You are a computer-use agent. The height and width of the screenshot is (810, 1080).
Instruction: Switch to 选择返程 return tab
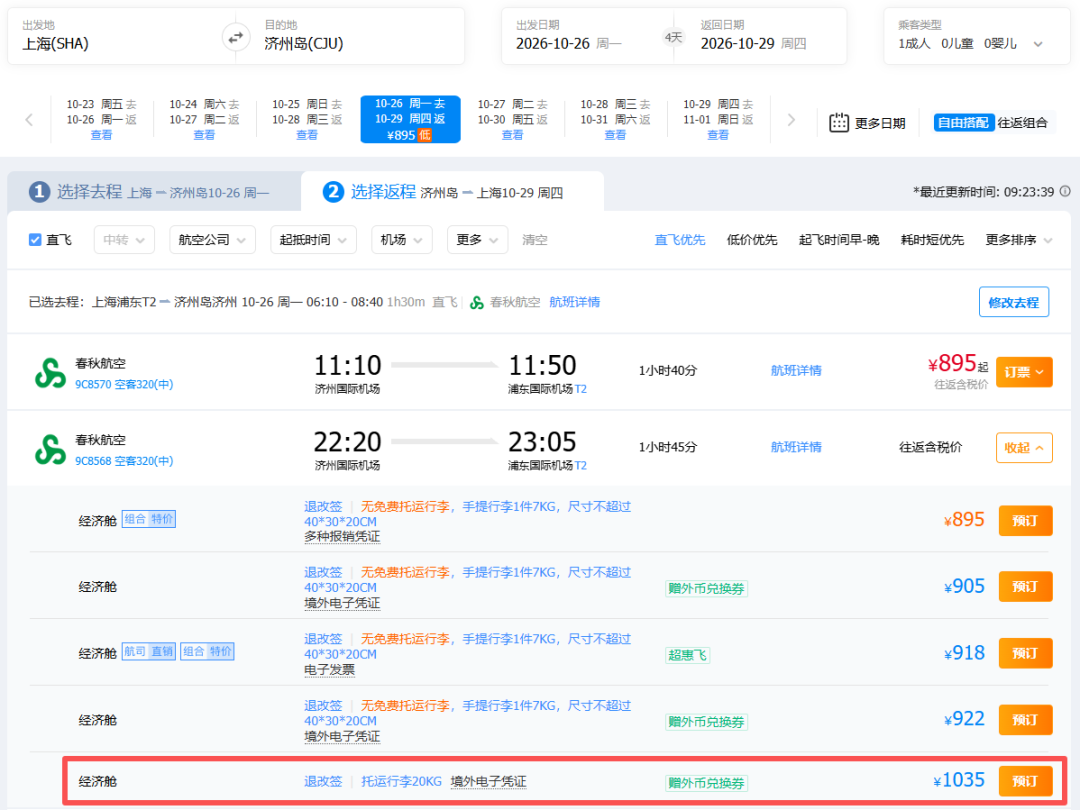click(453, 191)
